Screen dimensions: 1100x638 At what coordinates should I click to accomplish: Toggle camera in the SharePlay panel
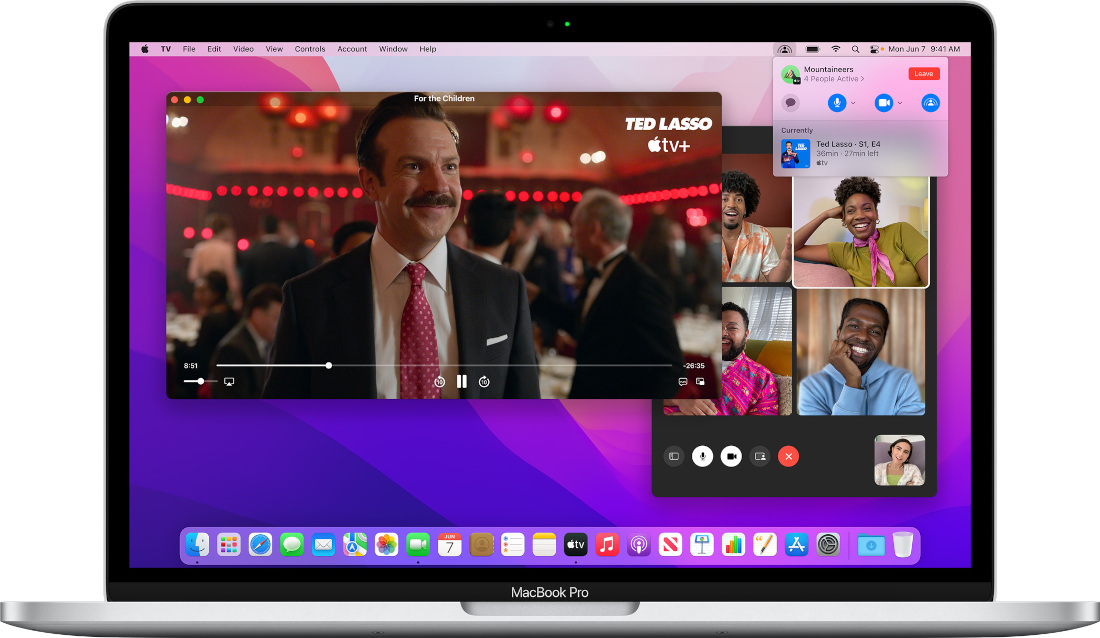point(884,103)
